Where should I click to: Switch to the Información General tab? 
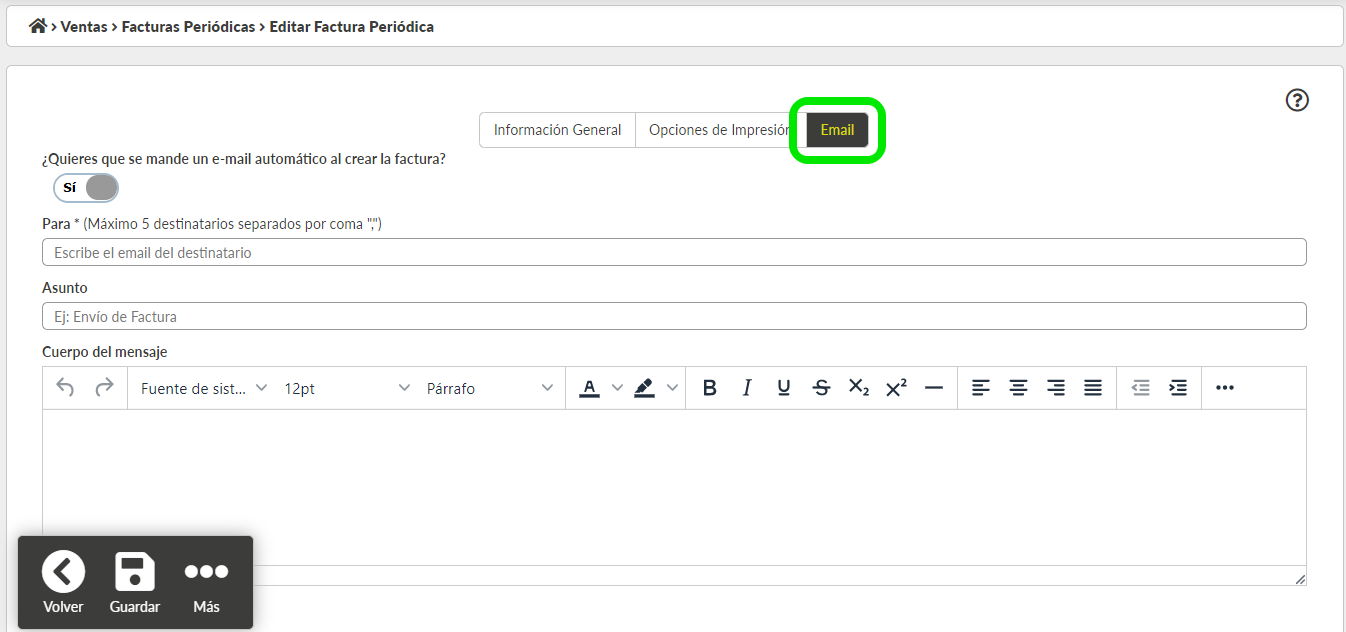click(x=557, y=129)
